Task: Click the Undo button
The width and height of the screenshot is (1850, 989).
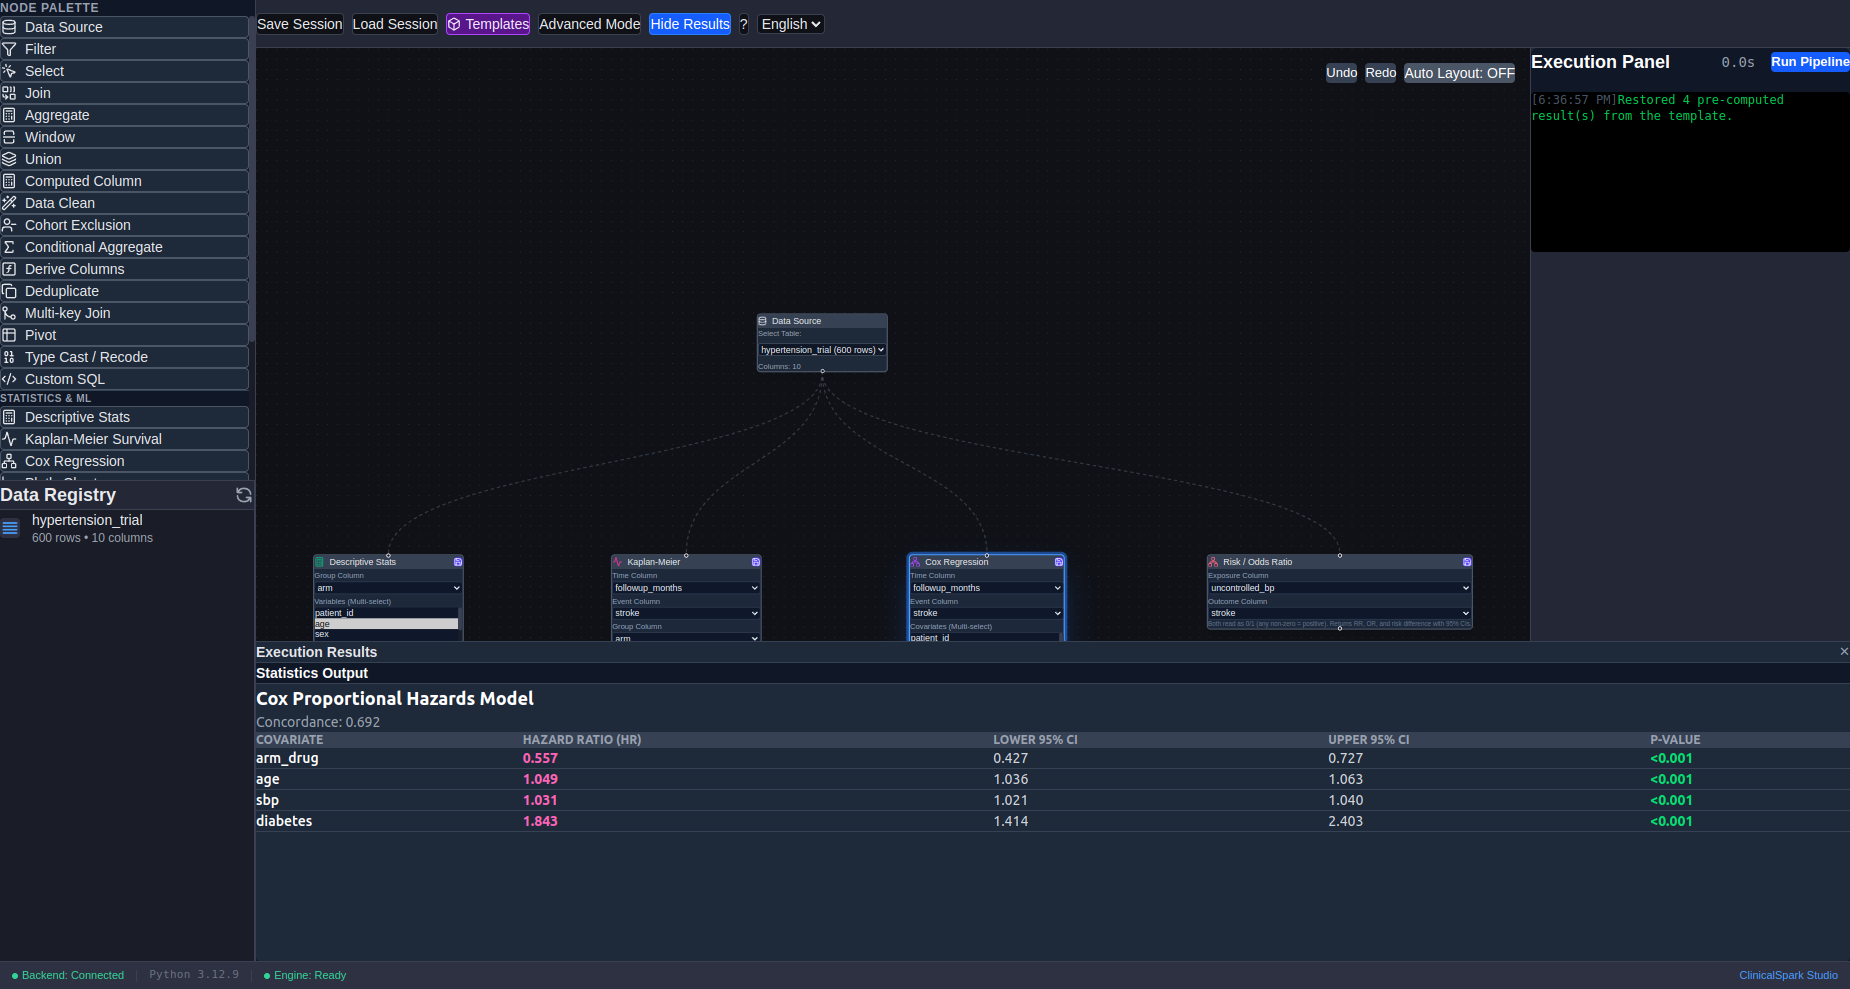Action: tap(1342, 73)
